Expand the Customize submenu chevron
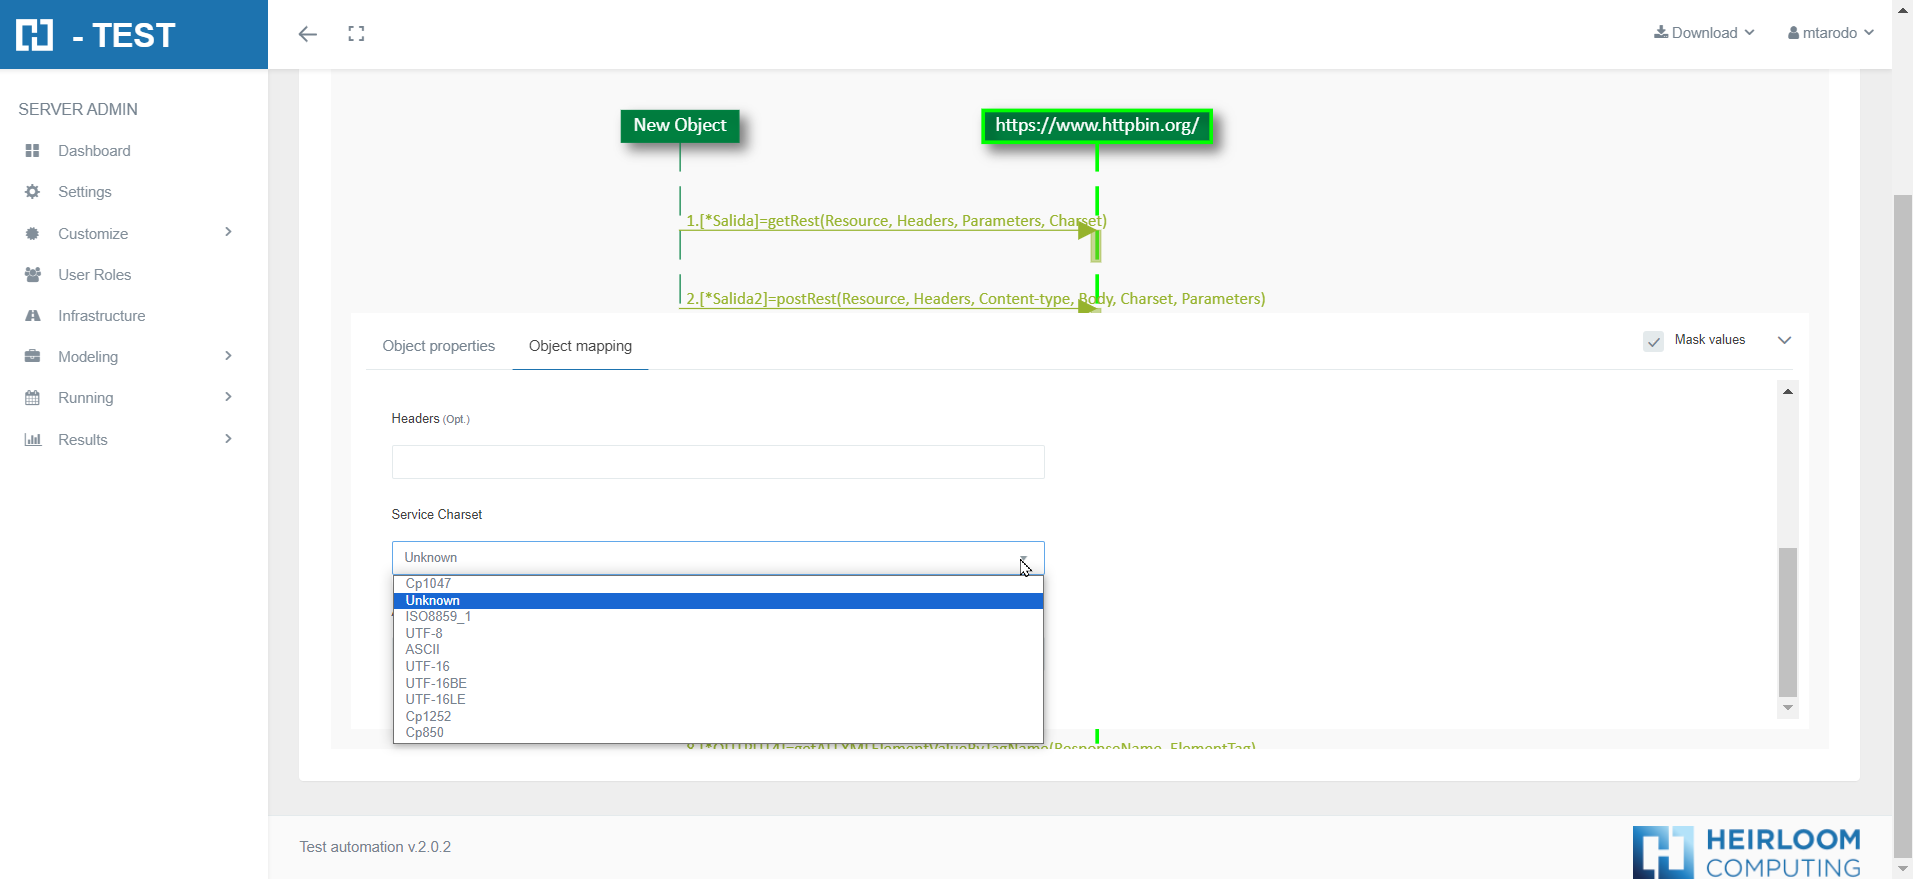 (228, 233)
